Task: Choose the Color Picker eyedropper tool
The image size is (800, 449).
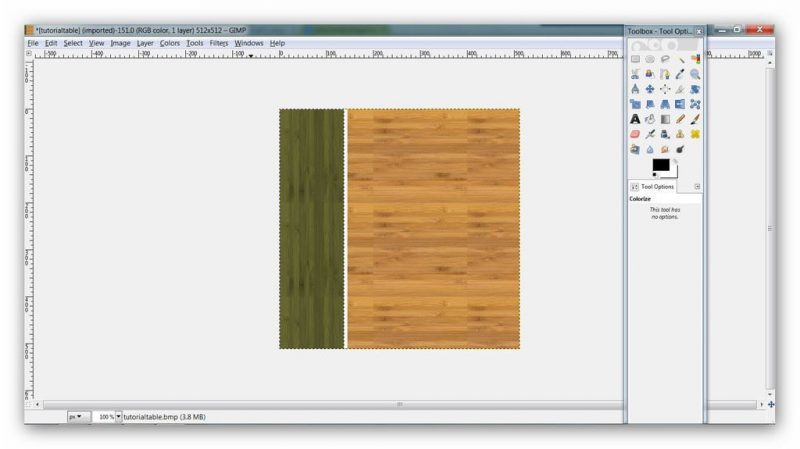Action: pos(680,74)
